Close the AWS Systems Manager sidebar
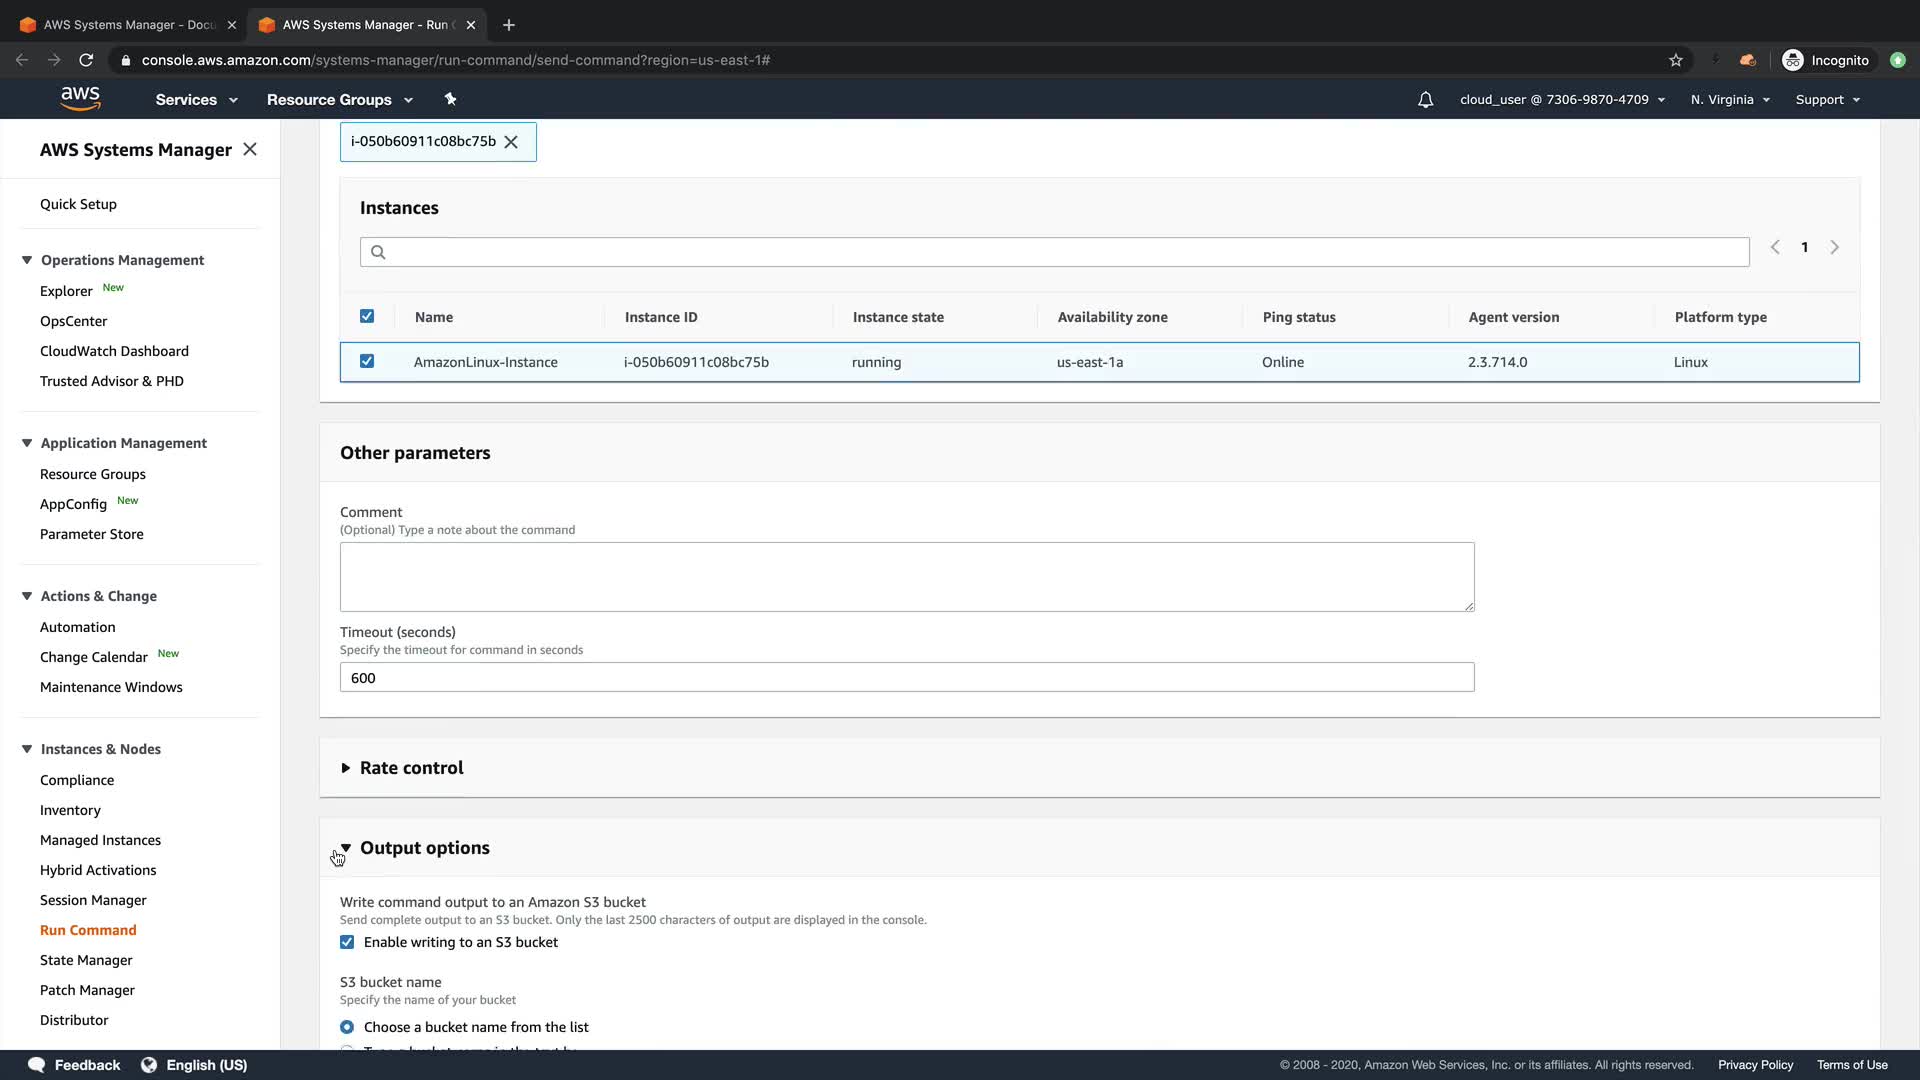The width and height of the screenshot is (1920, 1080). pos(250,149)
